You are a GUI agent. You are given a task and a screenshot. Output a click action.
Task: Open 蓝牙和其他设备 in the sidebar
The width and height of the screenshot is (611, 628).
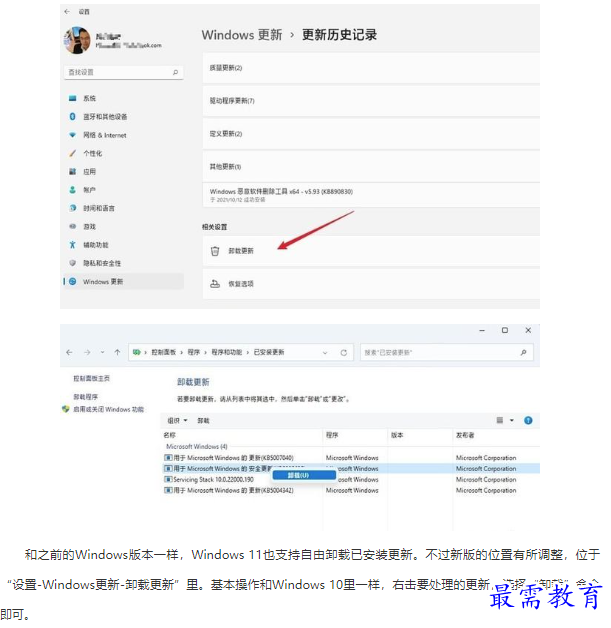click(124, 117)
